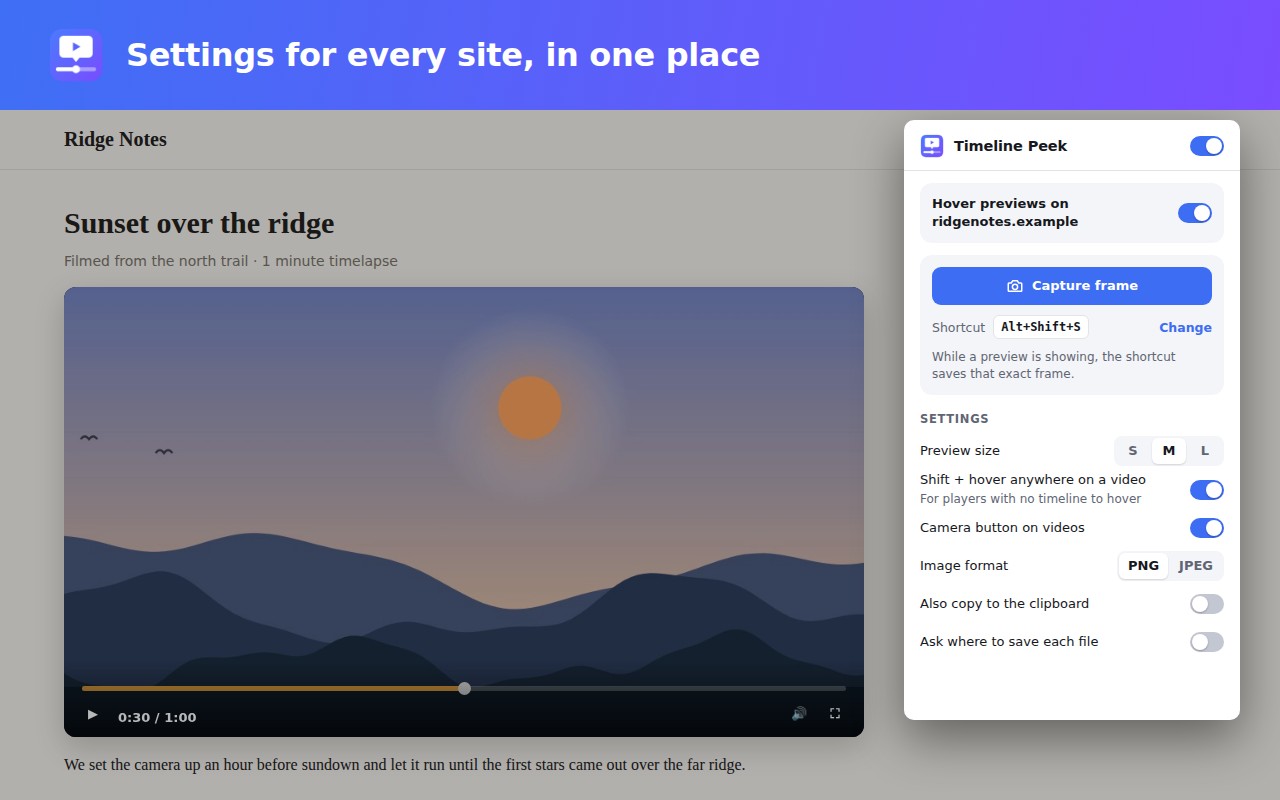Click the Timeline Peek logo in the banner

point(76,55)
